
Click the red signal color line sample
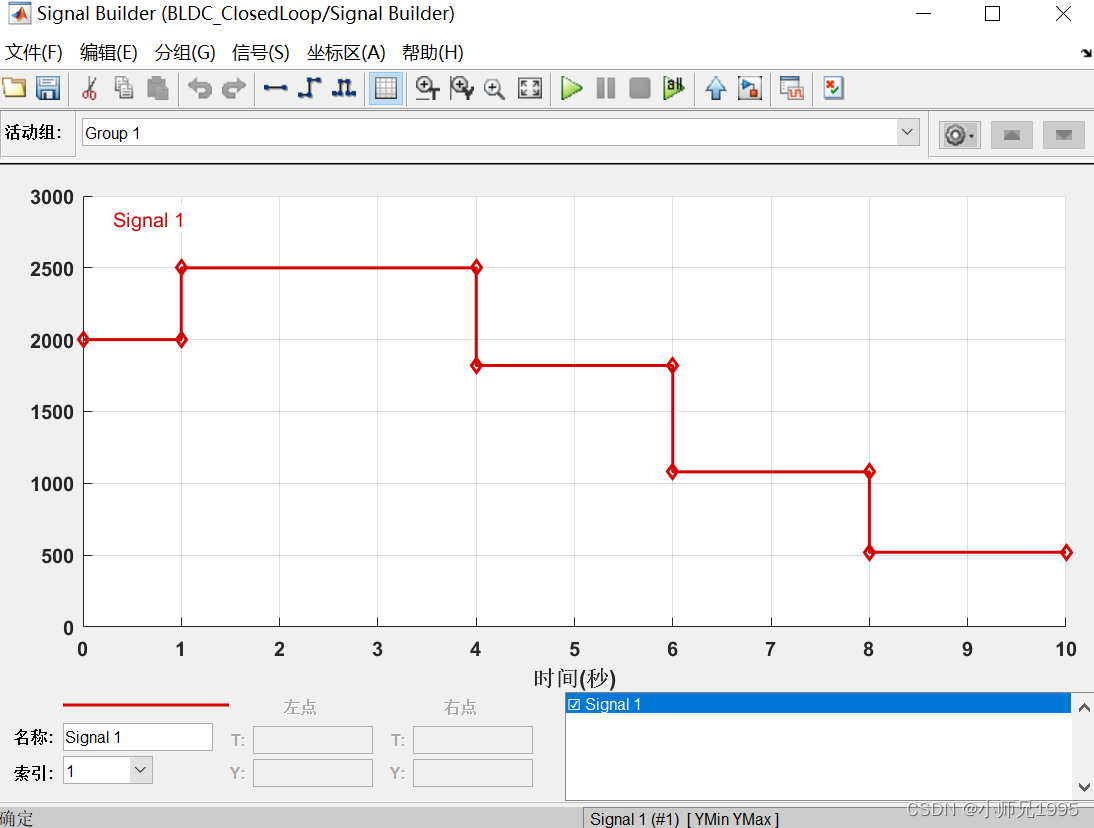tap(146, 705)
